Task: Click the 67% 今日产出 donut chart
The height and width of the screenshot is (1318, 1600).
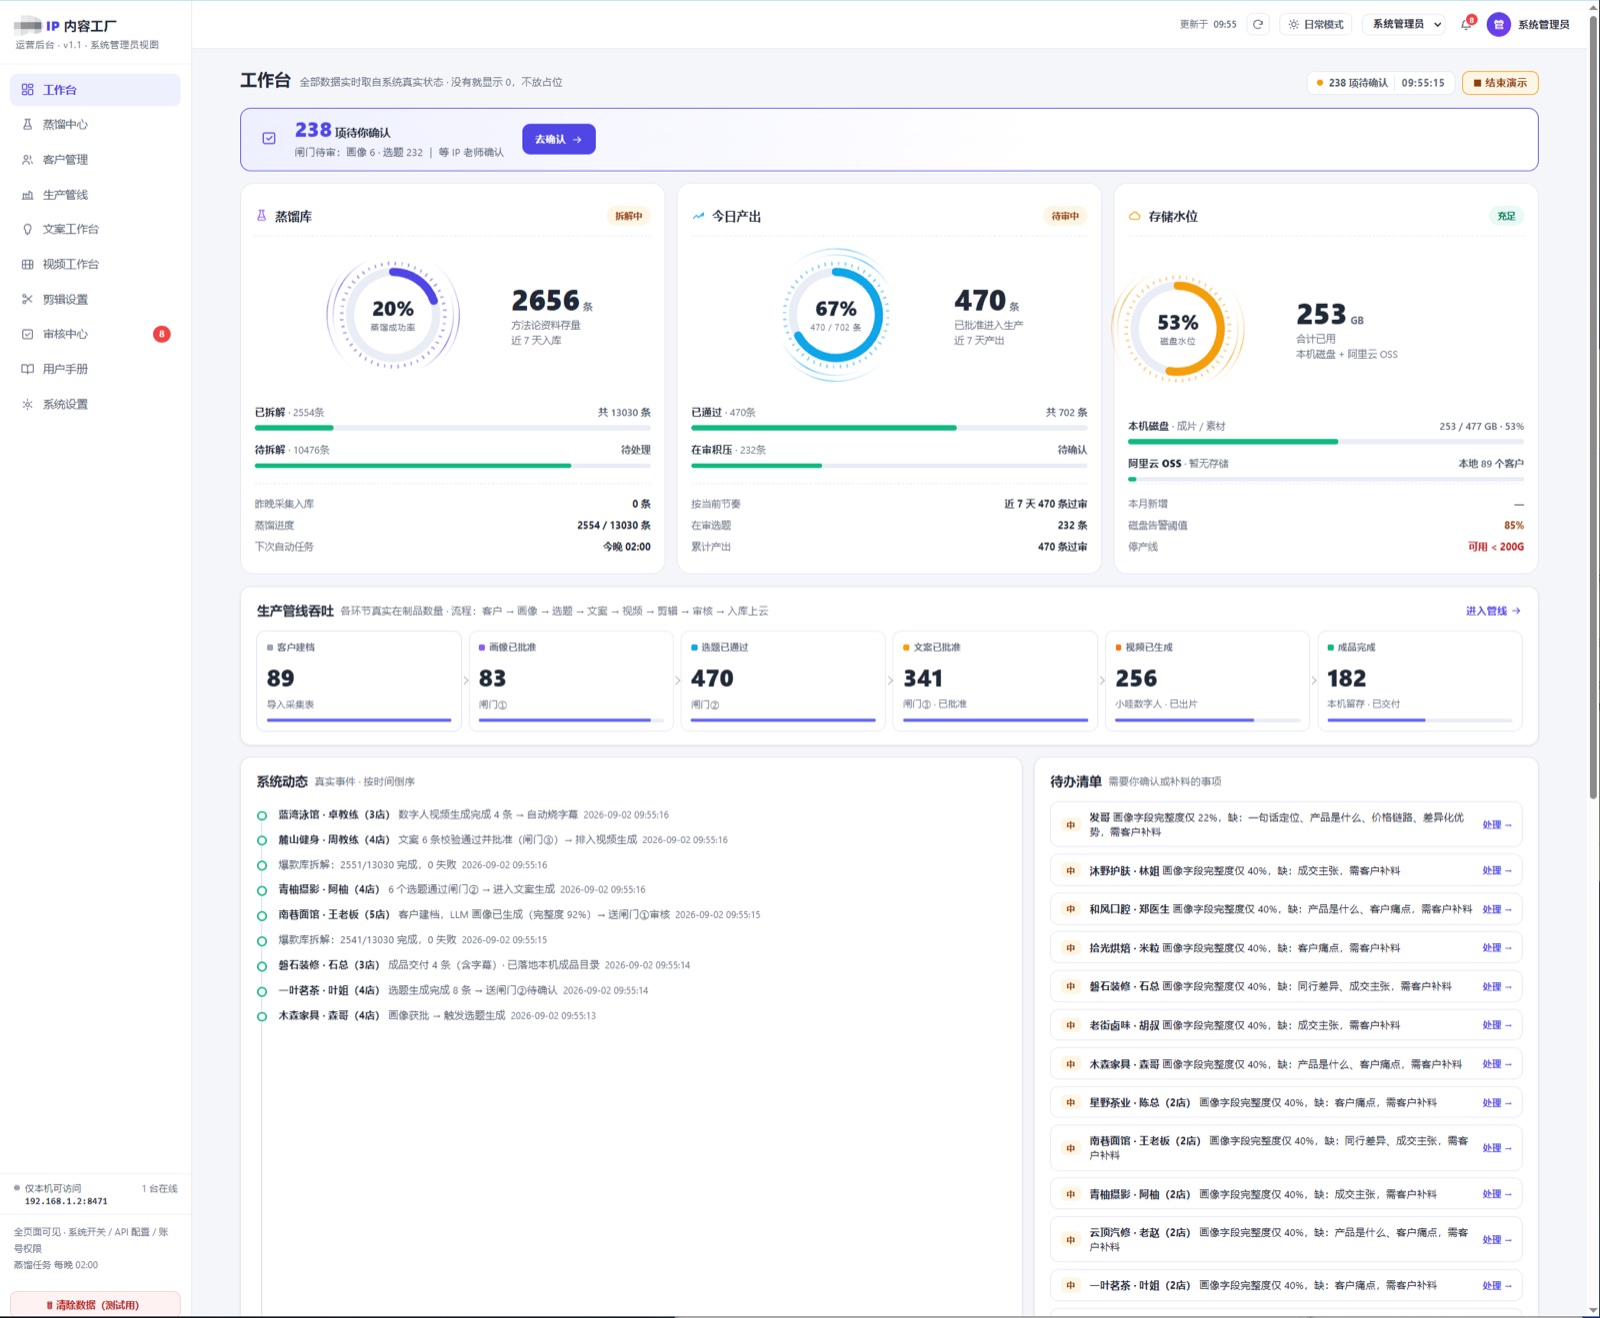Action: tap(836, 315)
